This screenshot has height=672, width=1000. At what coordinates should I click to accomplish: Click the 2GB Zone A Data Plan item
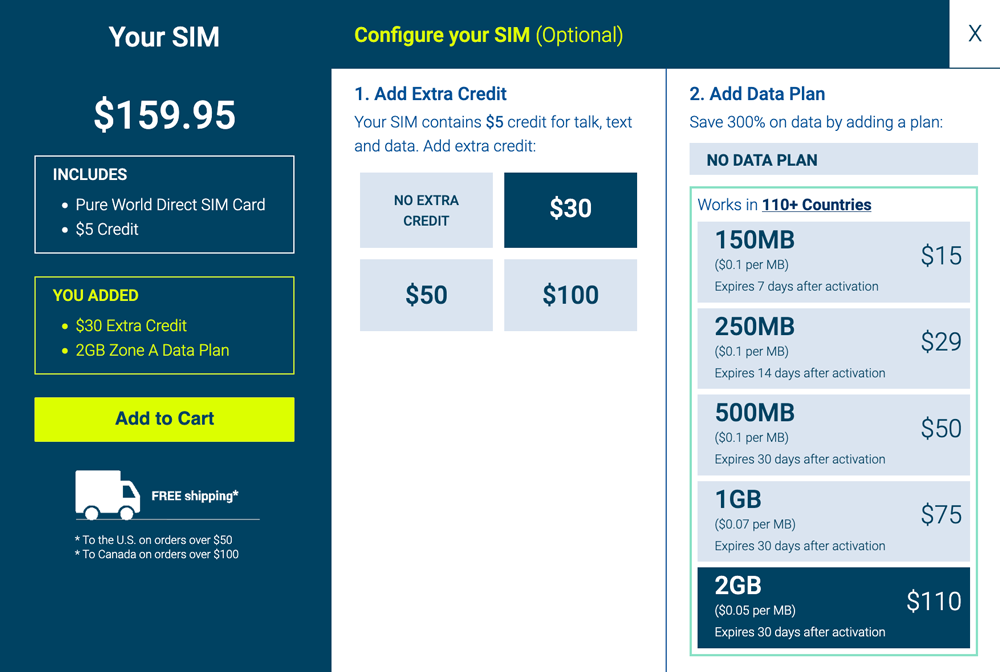(152, 350)
